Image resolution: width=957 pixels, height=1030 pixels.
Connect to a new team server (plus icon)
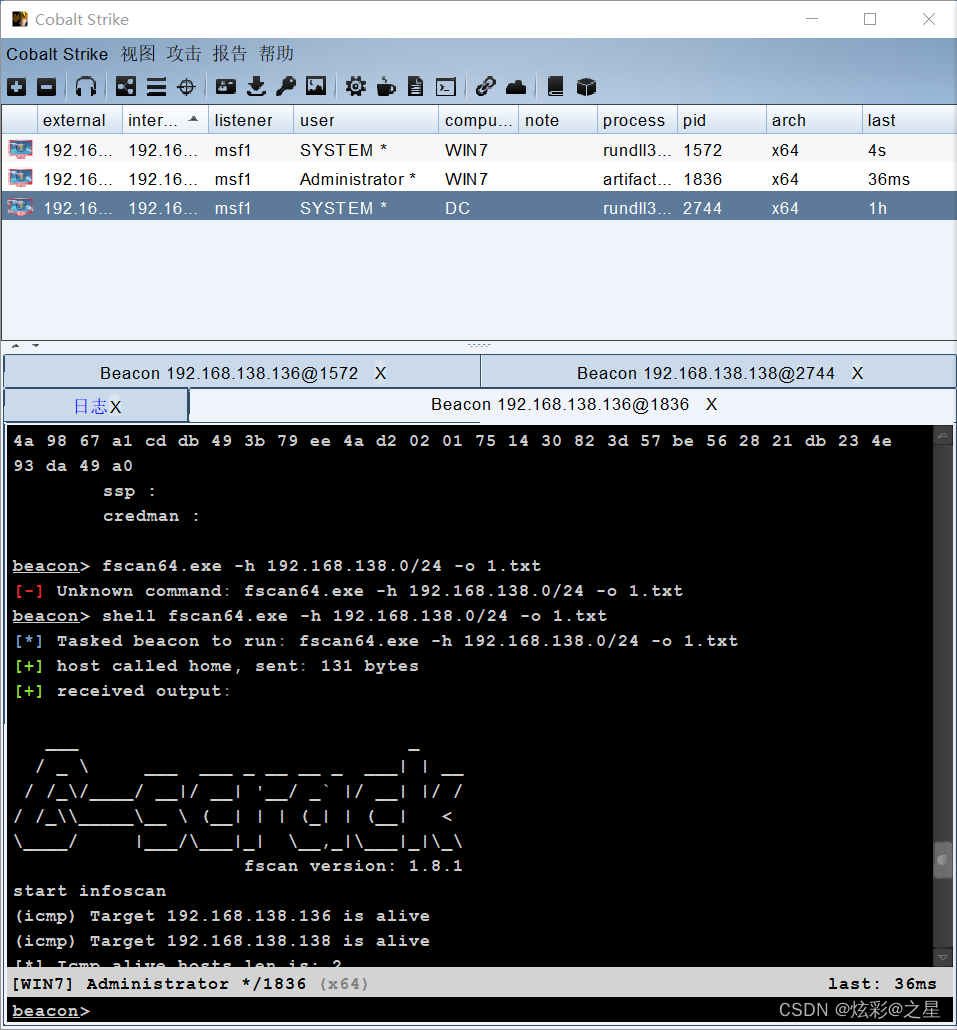[x=16, y=87]
